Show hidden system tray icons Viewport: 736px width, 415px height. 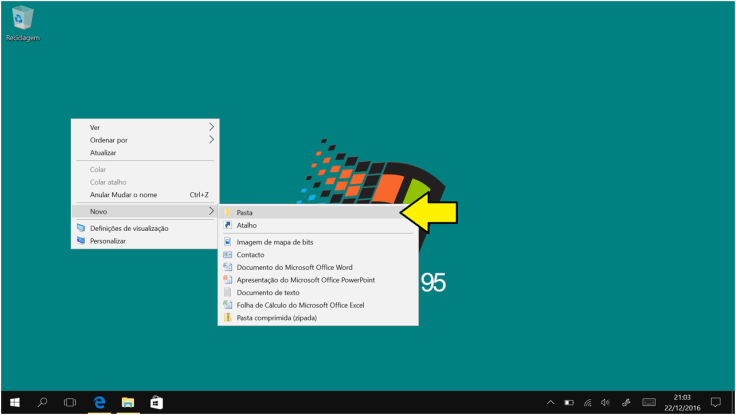[x=551, y=402]
